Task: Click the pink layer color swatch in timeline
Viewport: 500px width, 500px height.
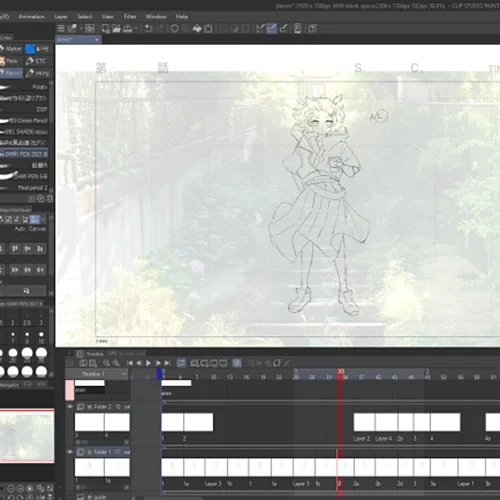Action: [70, 390]
